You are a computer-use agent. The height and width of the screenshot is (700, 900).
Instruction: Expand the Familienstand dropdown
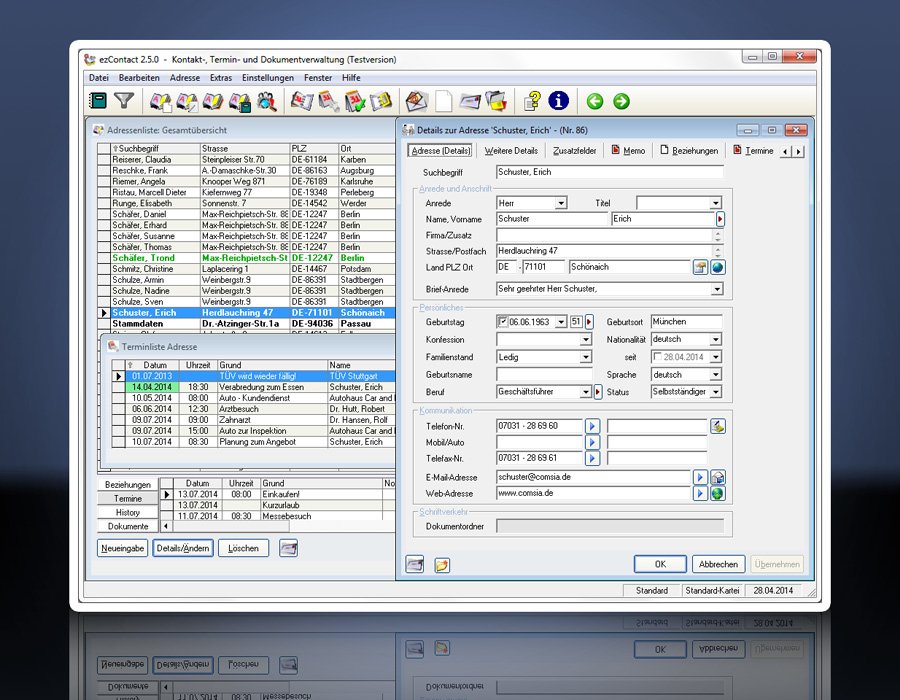coord(586,357)
